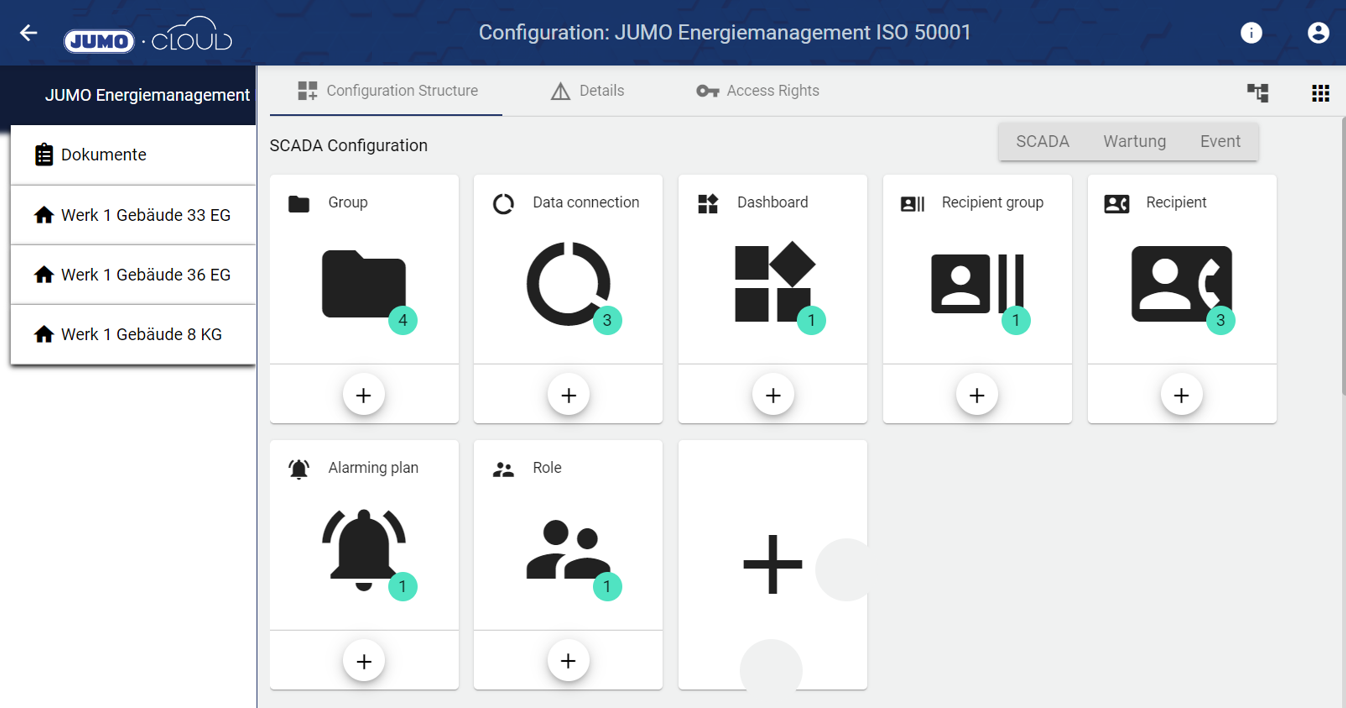Viewport: 1346px width, 708px height.
Task: Open the info icon in header
Action: pyautogui.click(x=1251, y=33)
